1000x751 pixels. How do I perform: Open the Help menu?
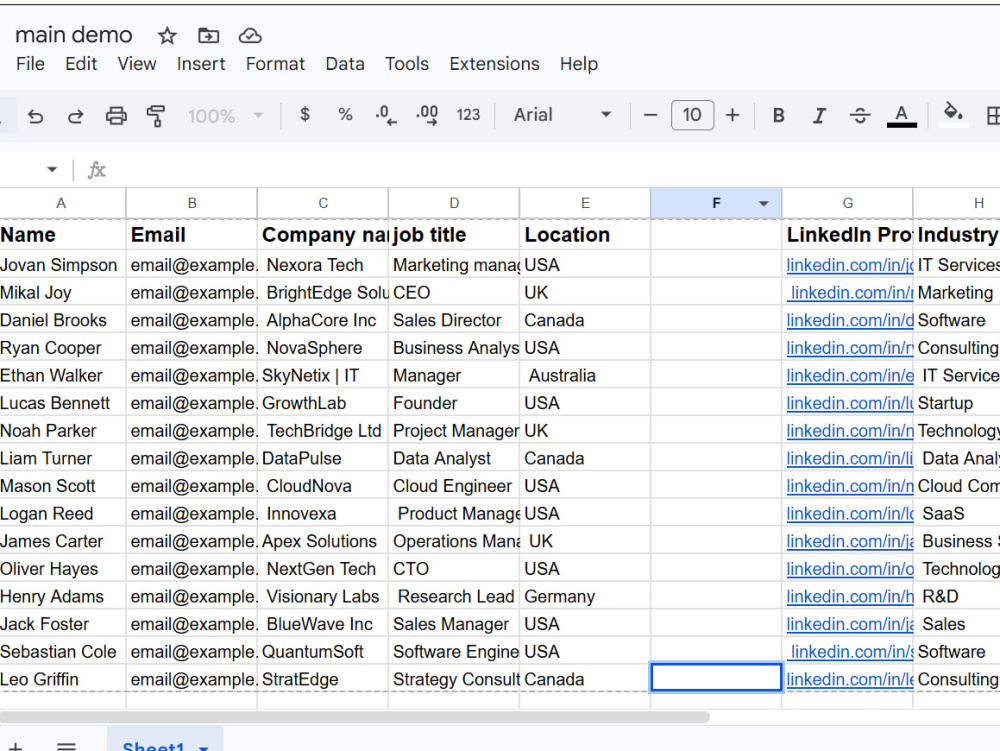(x=579, y=64)
